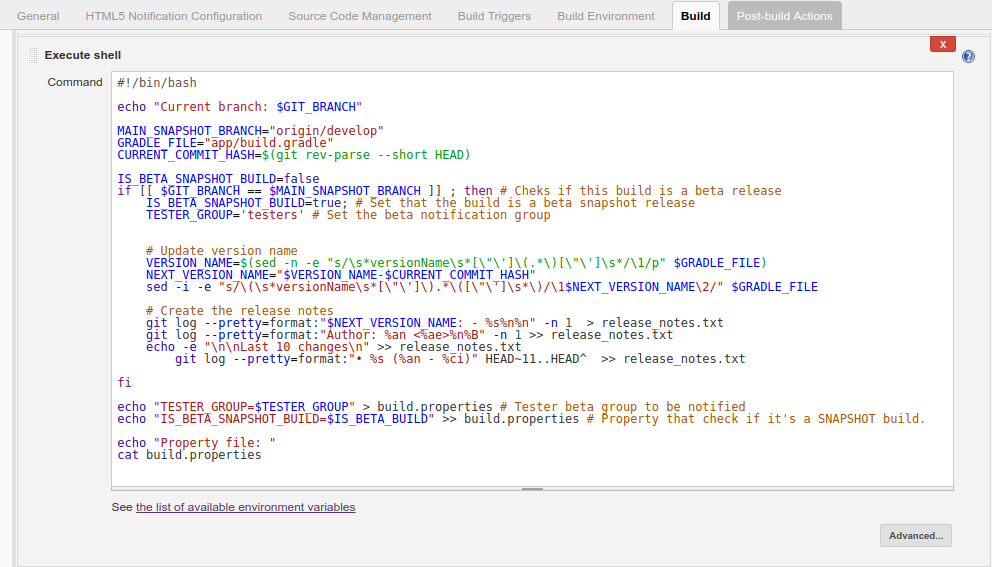Open the Build Triggers tab

tap(494, 16)
